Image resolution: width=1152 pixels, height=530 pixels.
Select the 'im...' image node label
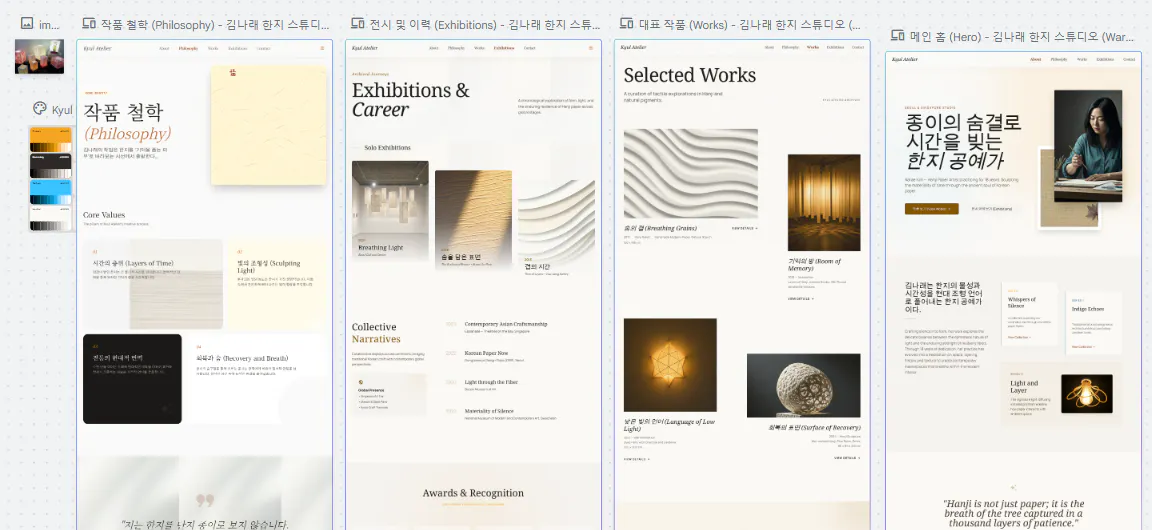coord(49,25)
